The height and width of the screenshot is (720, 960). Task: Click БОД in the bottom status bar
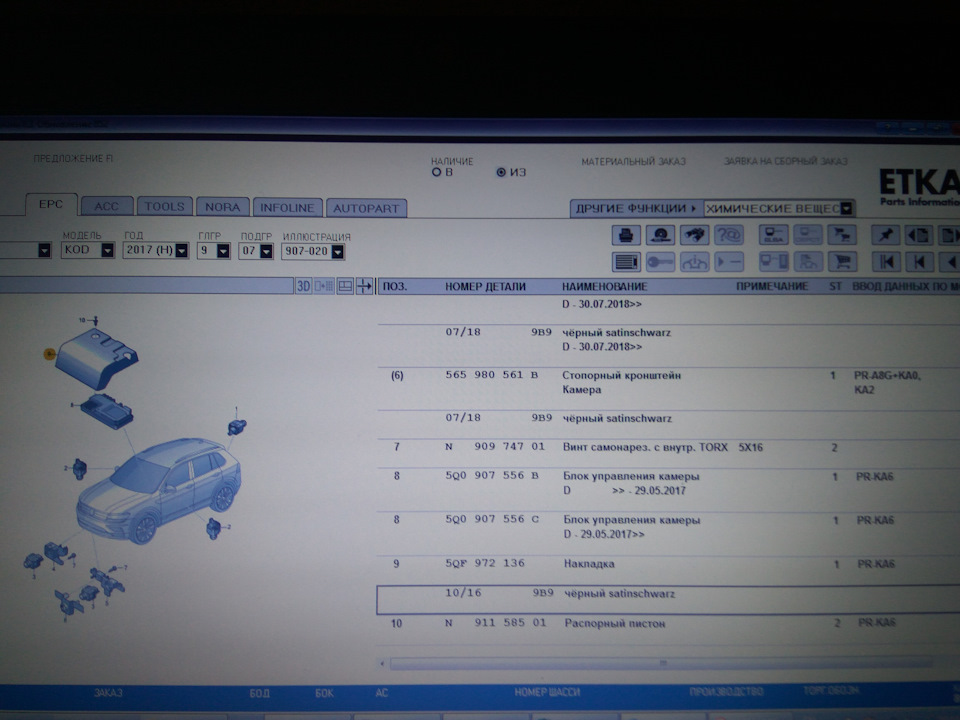tap(260, 693)
